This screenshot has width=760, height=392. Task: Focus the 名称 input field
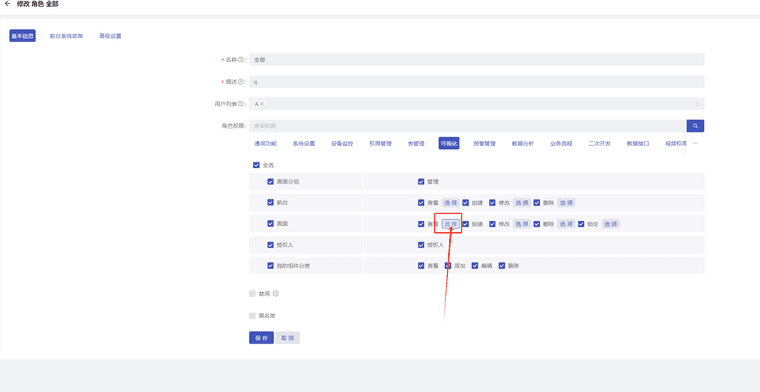coord(476,60)
